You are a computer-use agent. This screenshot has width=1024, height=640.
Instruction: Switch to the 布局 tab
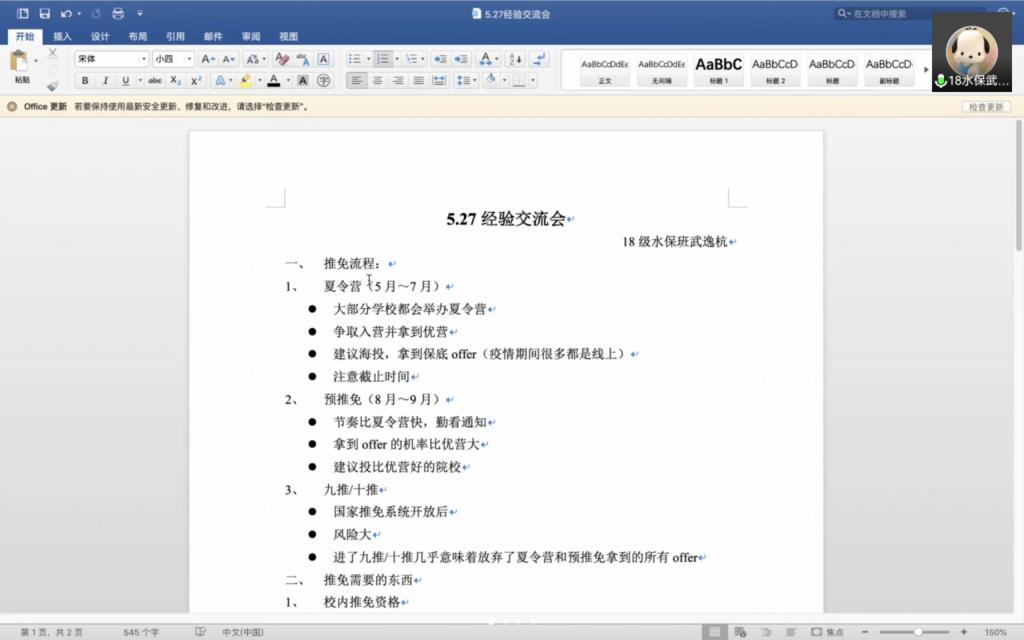point(137,37)
